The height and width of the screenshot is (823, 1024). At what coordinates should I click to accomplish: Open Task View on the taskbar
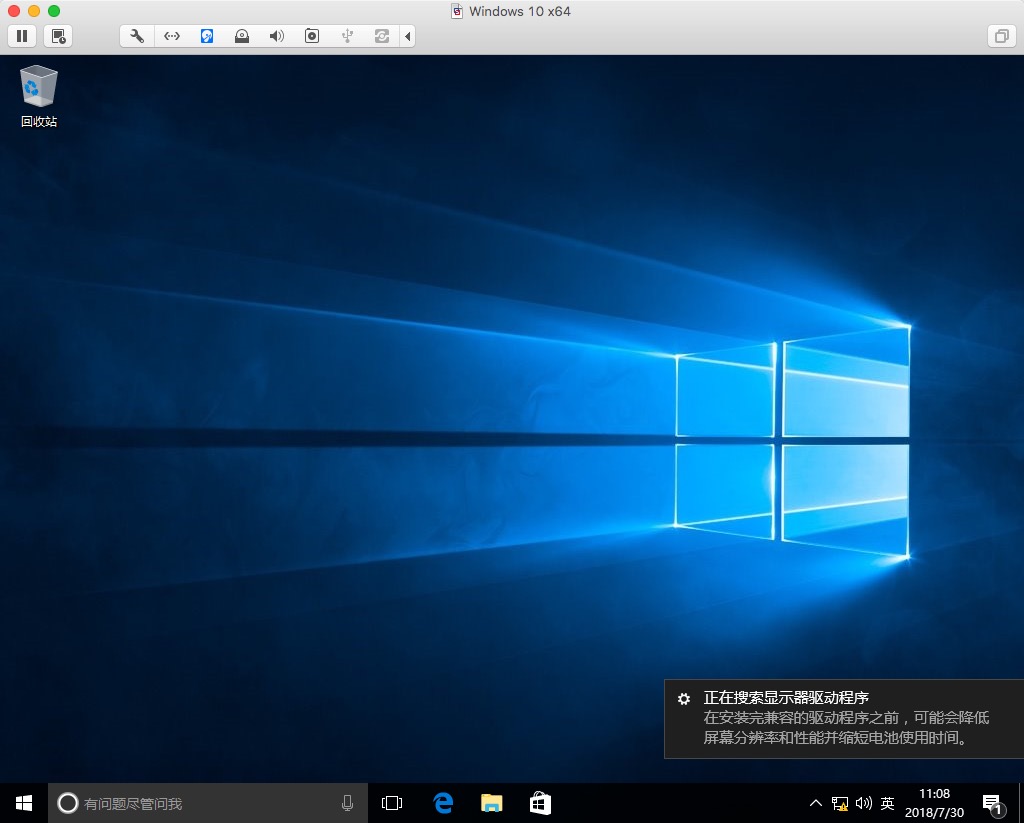(392, 803)
